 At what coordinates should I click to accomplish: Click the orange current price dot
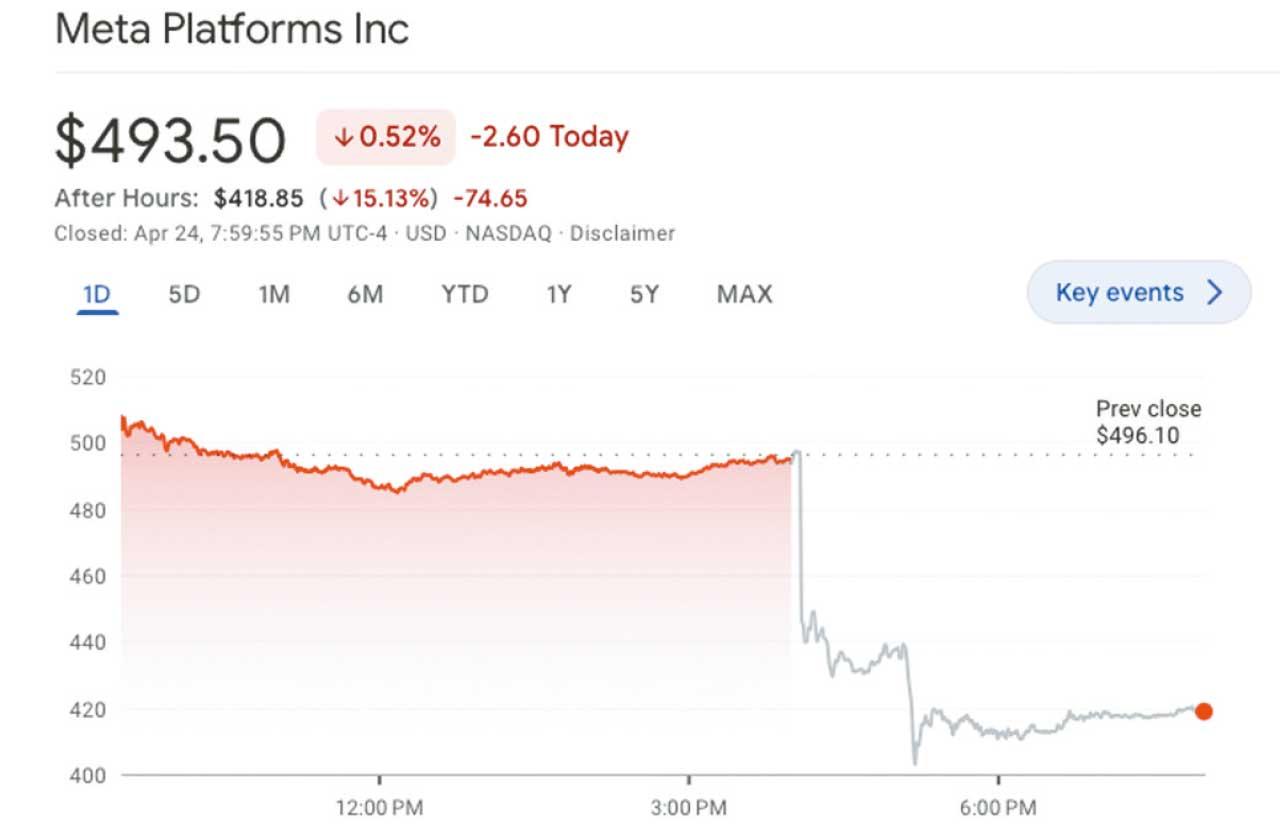coord(1203,711)
